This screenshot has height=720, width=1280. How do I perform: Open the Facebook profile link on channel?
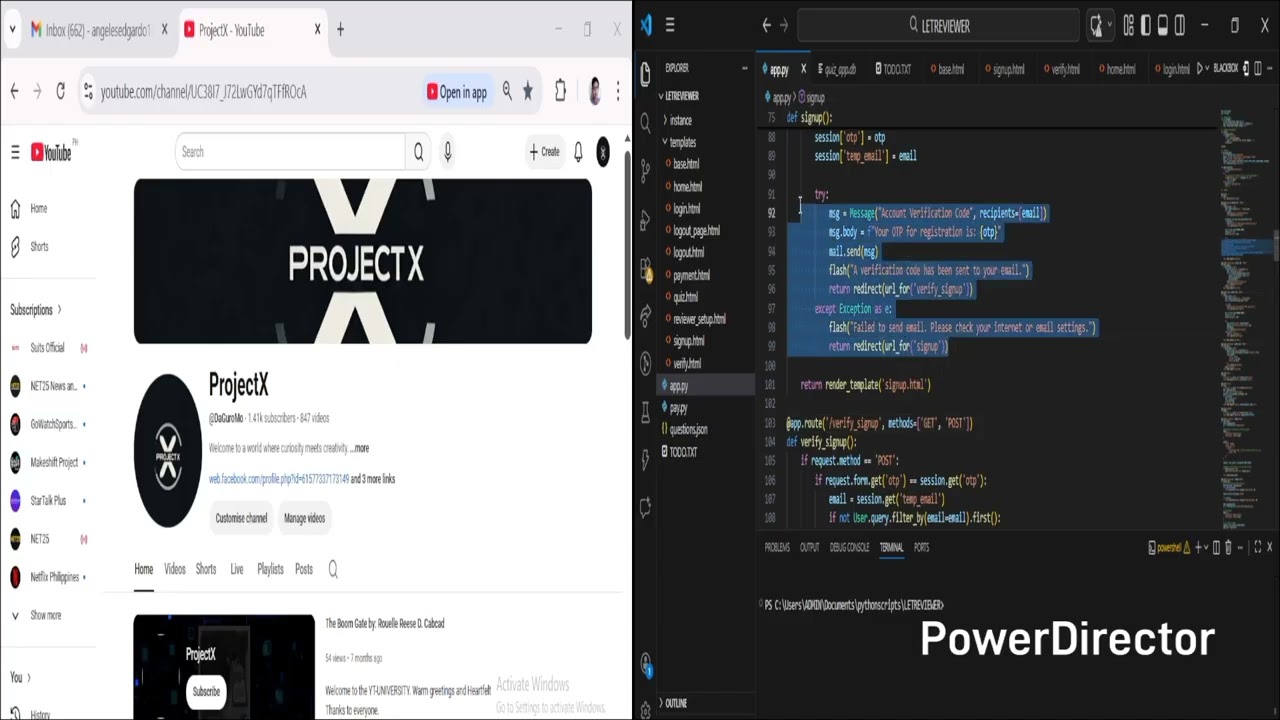(x=279, y=479)
